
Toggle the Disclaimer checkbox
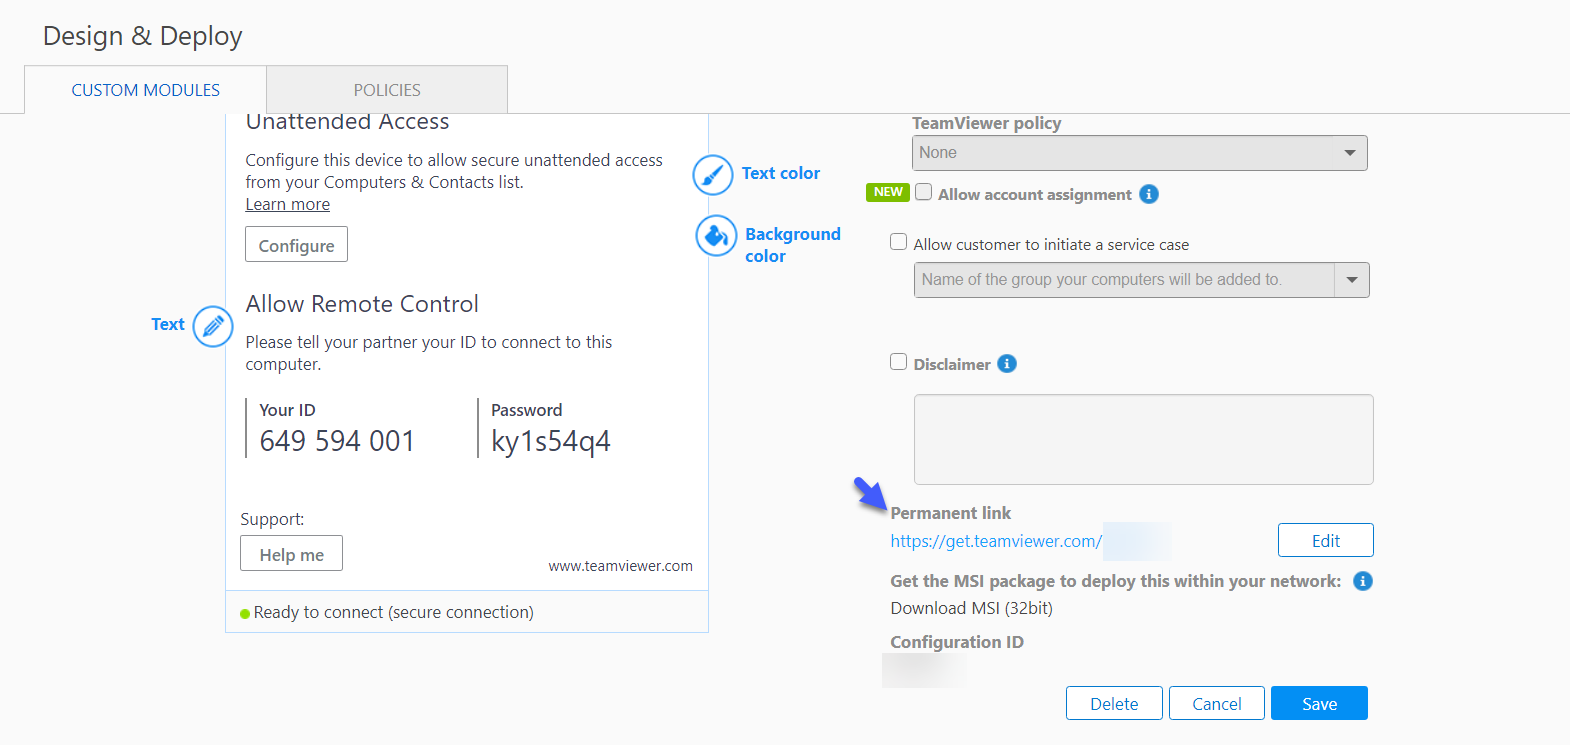899,362
